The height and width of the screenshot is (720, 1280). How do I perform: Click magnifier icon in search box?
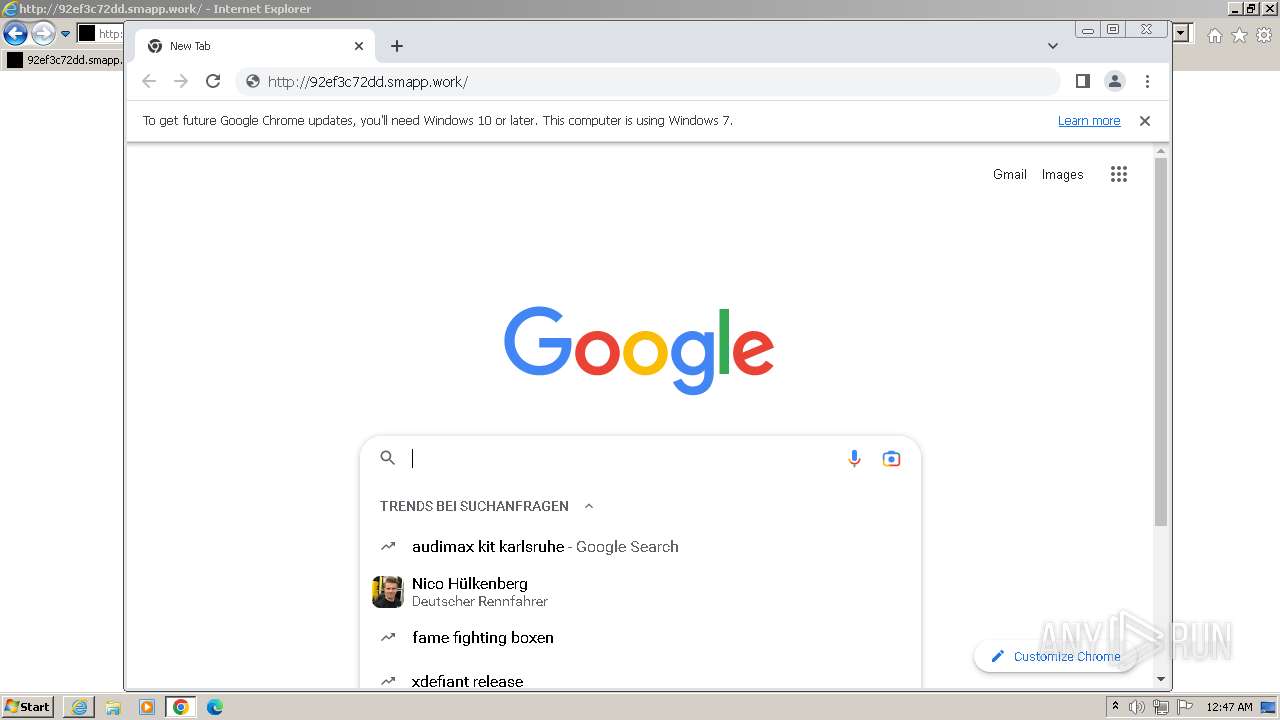388,458
